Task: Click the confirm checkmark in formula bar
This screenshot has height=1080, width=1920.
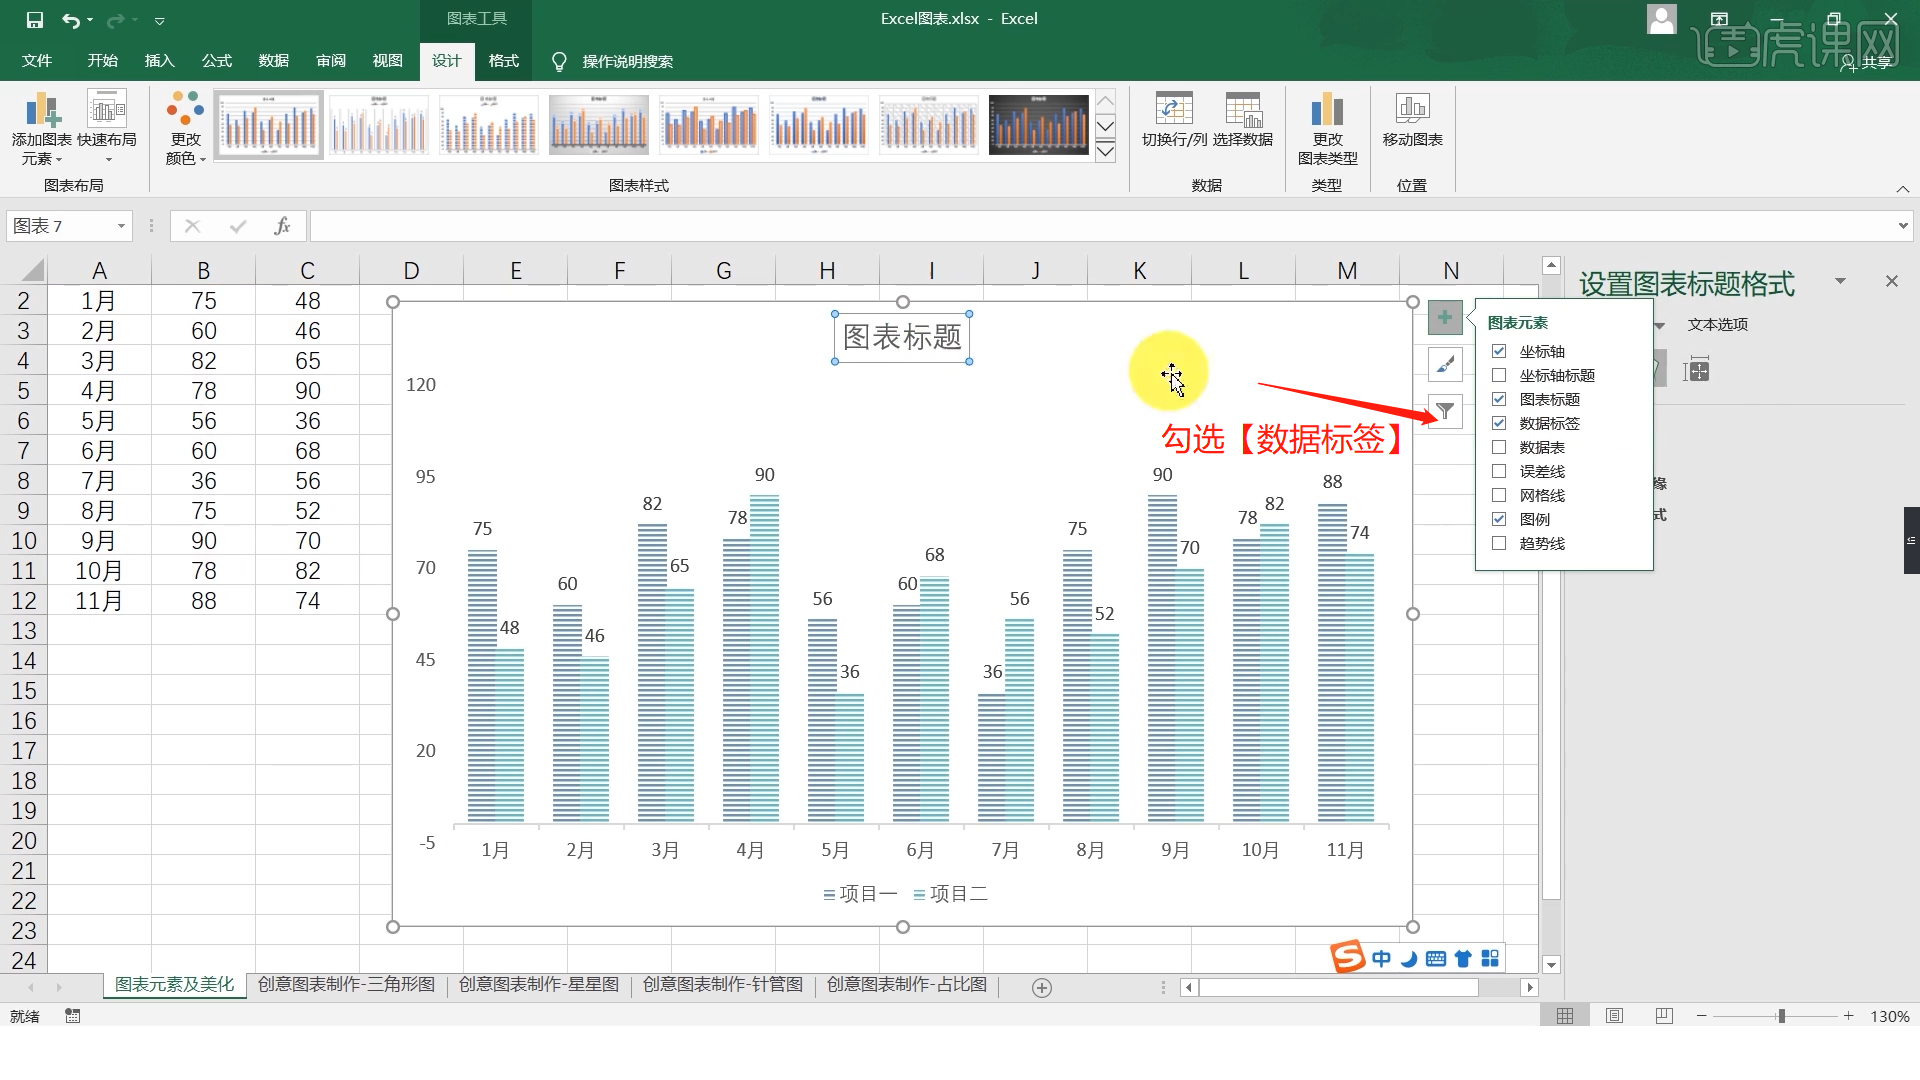Action: pos(238,226)
